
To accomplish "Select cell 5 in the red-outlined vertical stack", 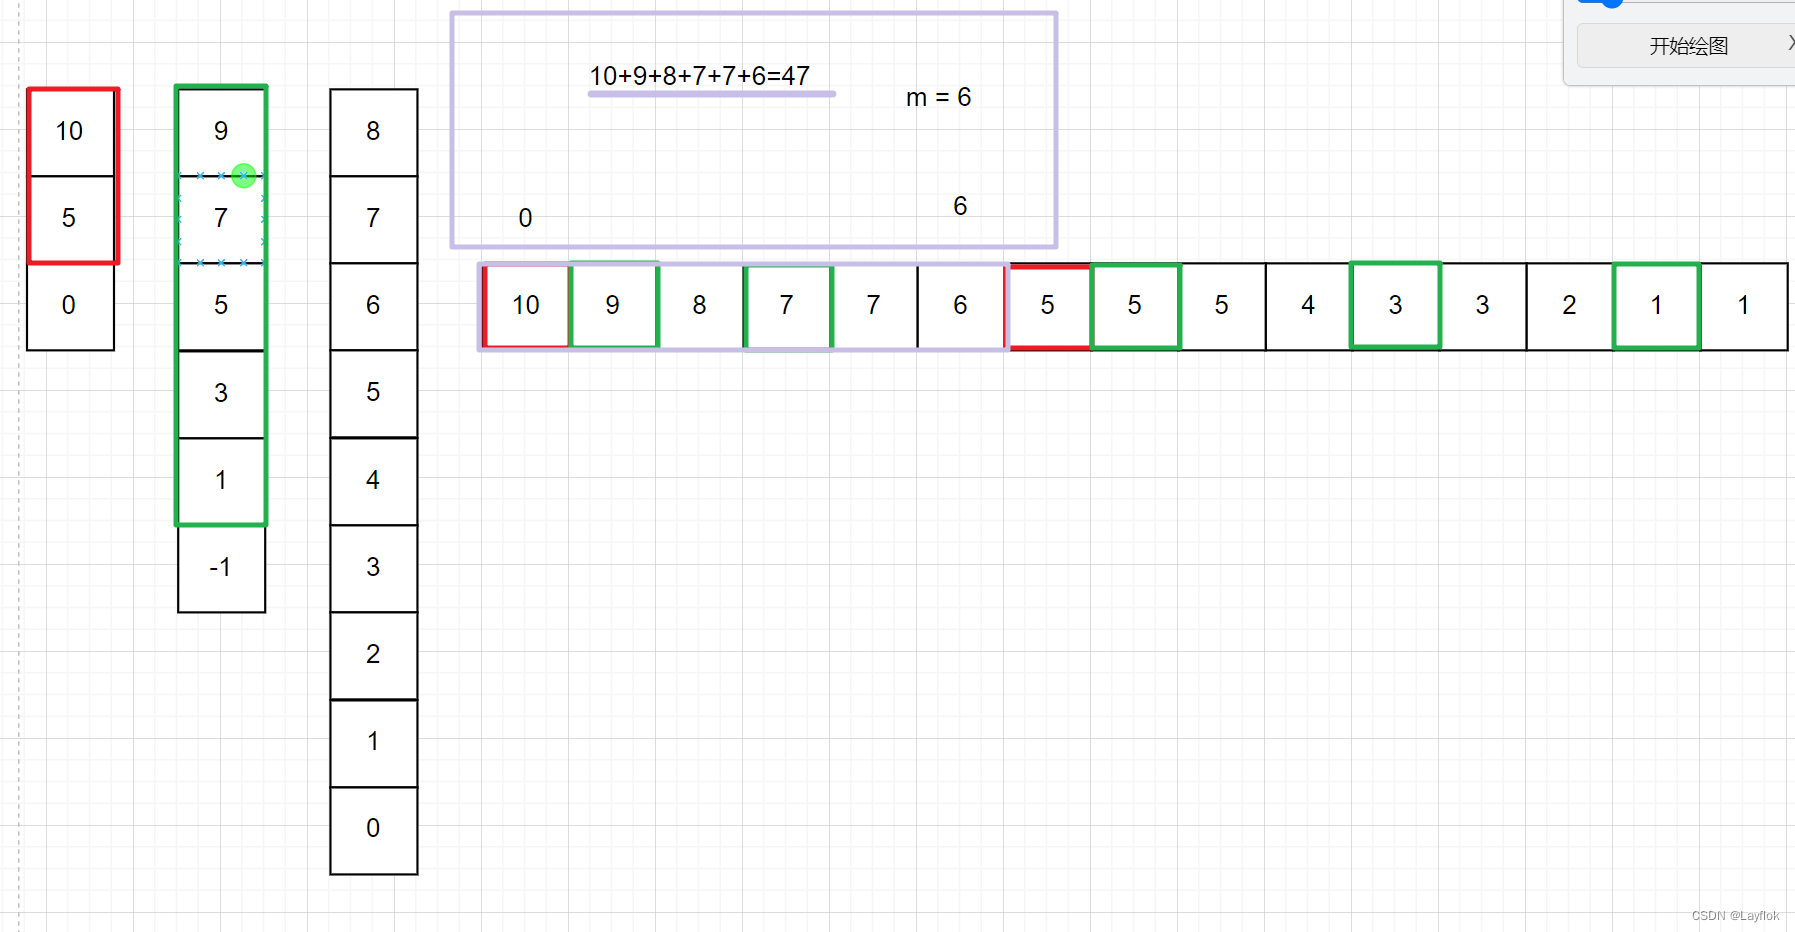I will pyautogui.click(x=70, y=219).
